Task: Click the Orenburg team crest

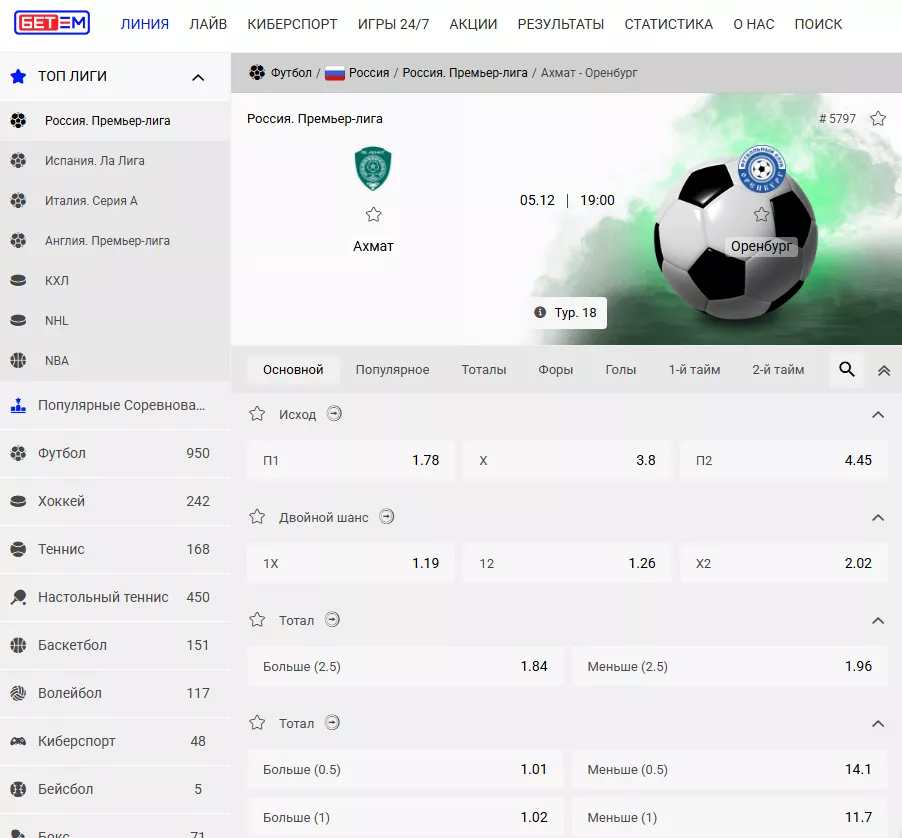Action: [x=761, y=169]
